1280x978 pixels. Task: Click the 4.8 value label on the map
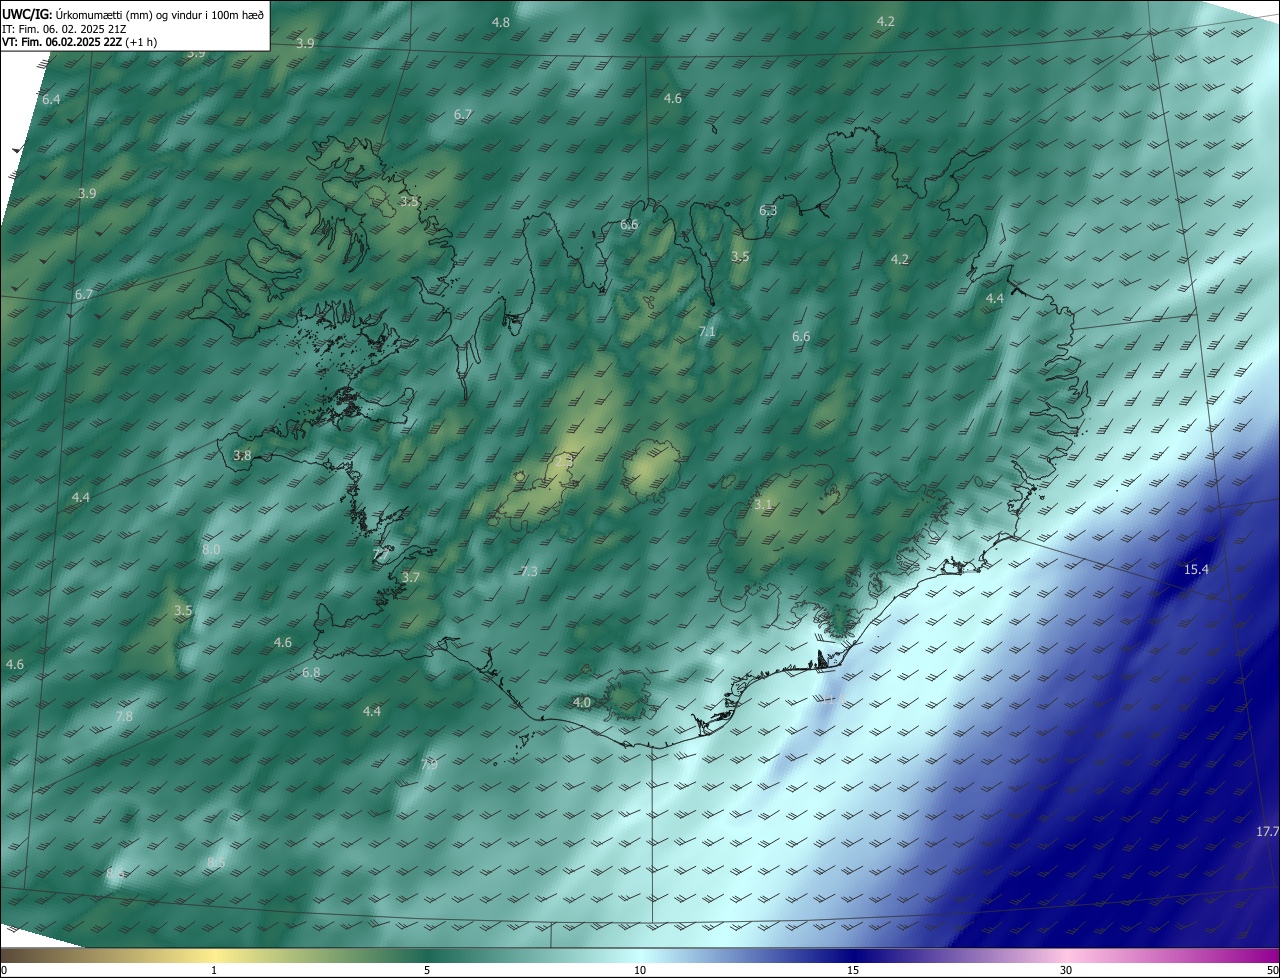[501, 22]
